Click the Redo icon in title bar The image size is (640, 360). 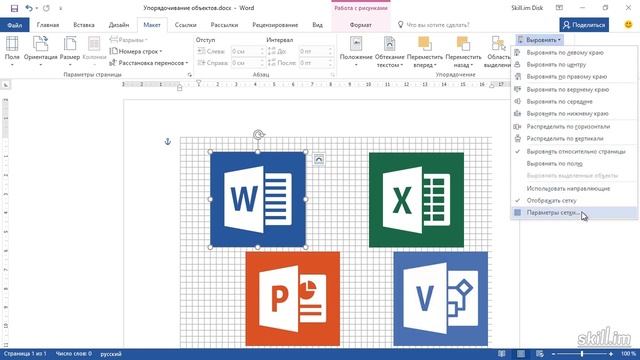coord(47,8)
